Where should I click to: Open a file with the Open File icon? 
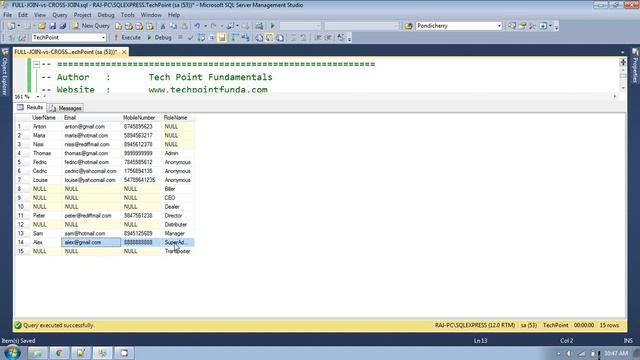[x=42, y=26]
